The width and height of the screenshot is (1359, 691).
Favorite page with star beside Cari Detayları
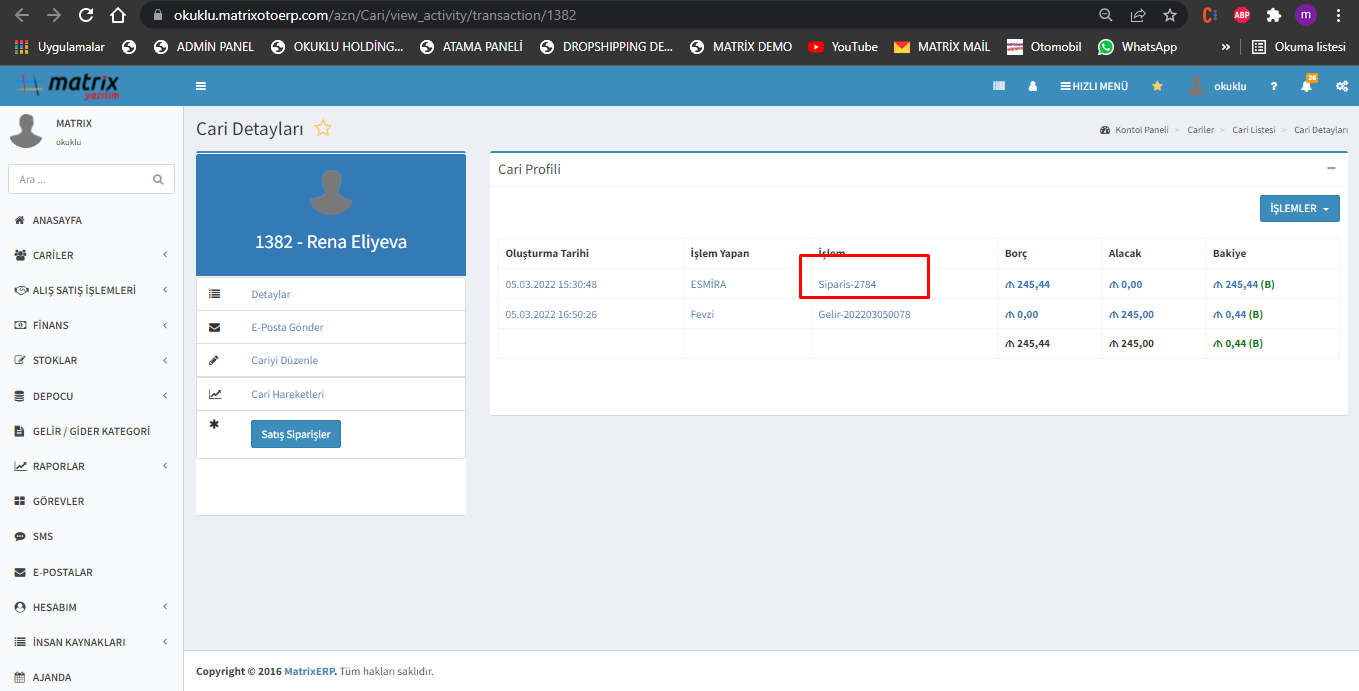tap(323, 128)
